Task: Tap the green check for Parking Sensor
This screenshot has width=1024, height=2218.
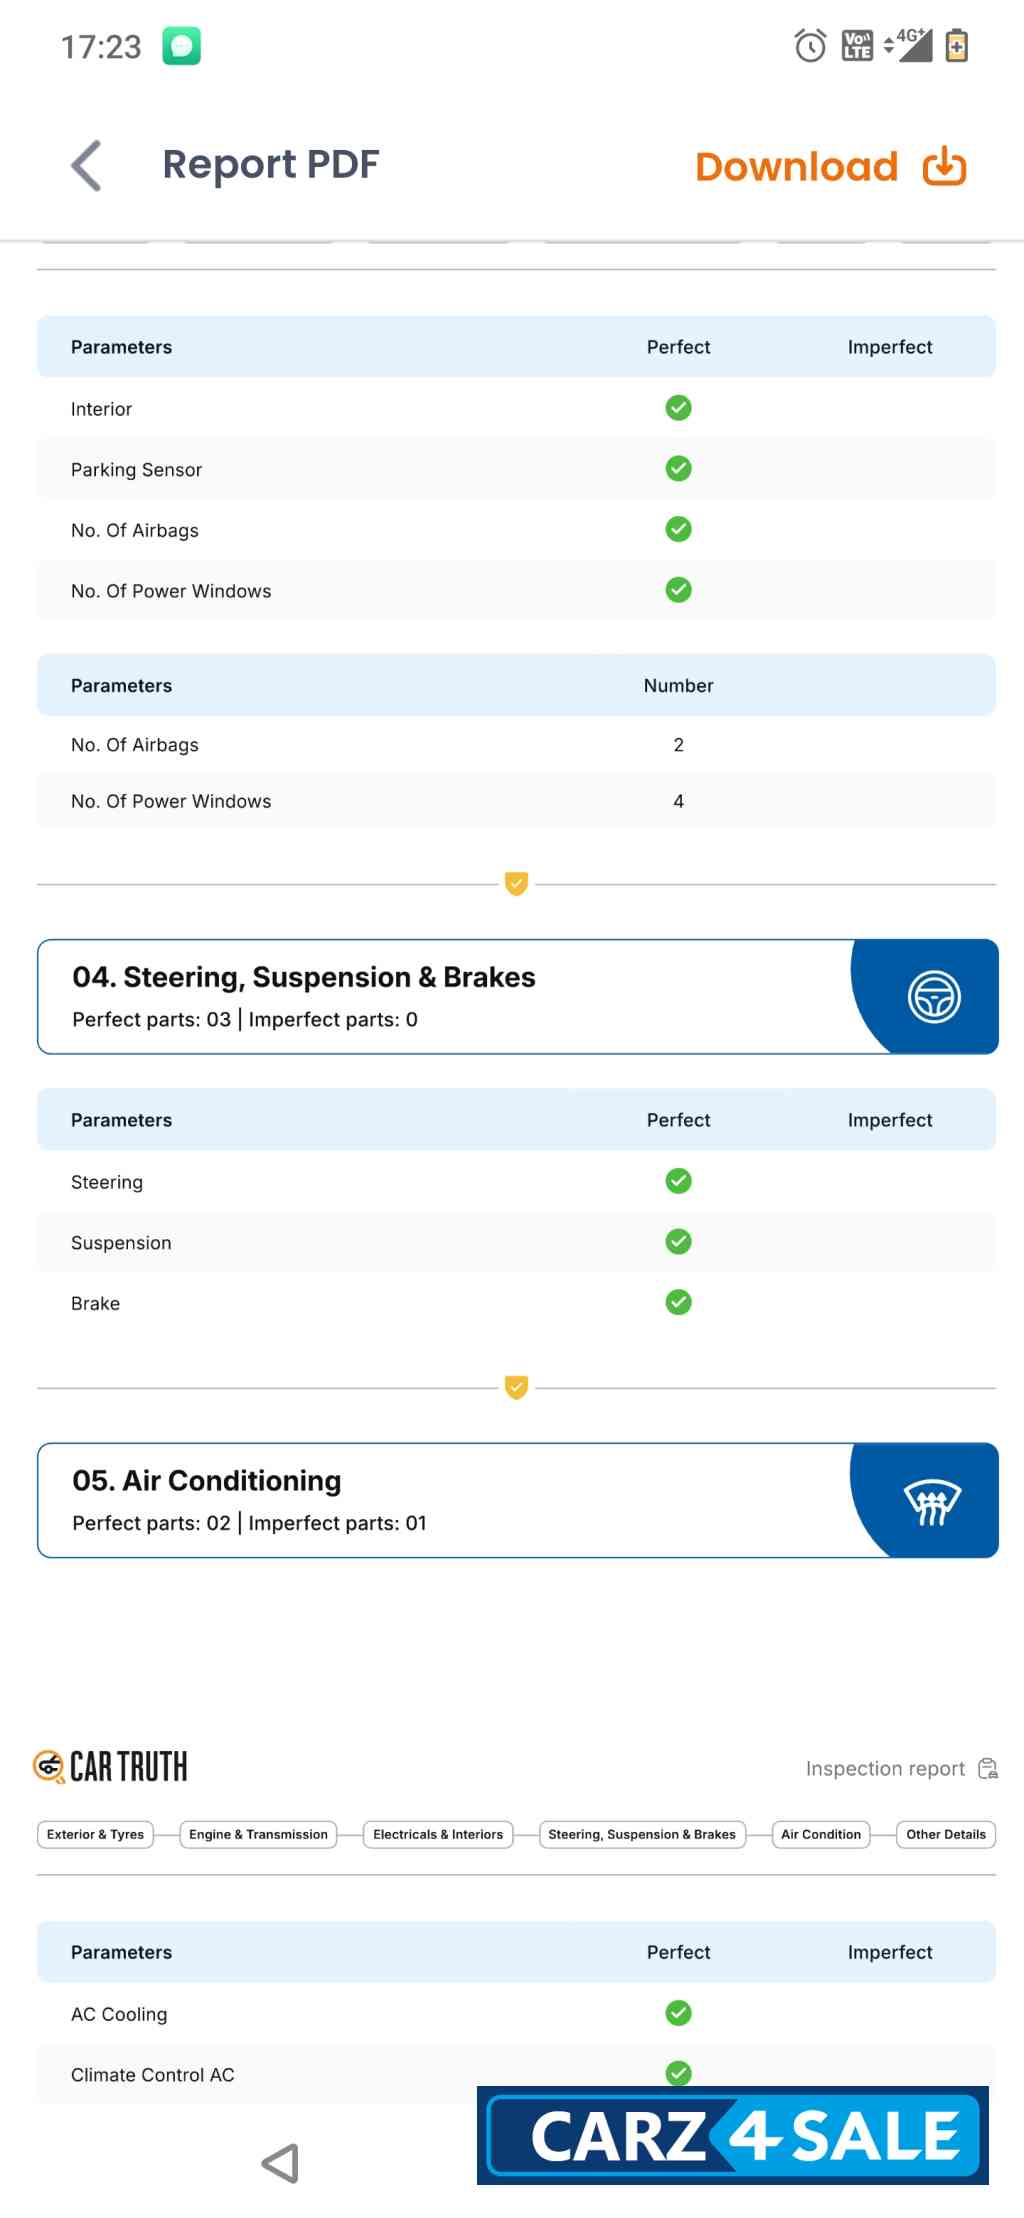Action: tap(678, 469)
